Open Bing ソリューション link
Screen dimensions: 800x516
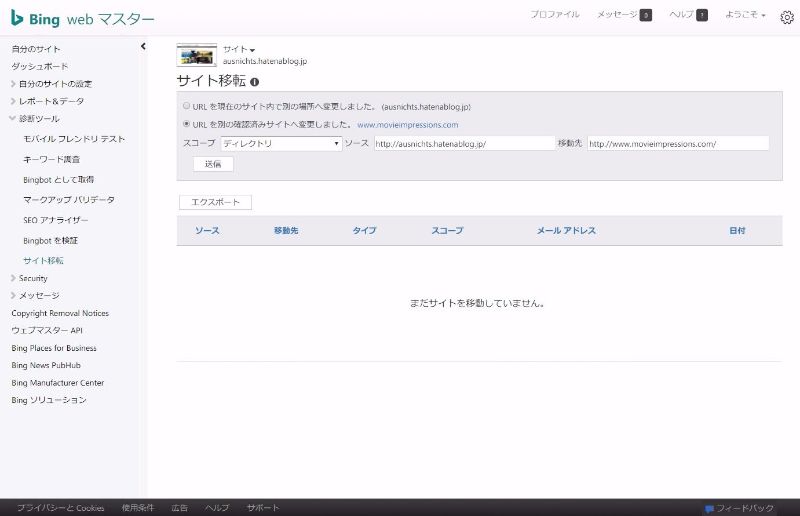[x=49, y=400]
